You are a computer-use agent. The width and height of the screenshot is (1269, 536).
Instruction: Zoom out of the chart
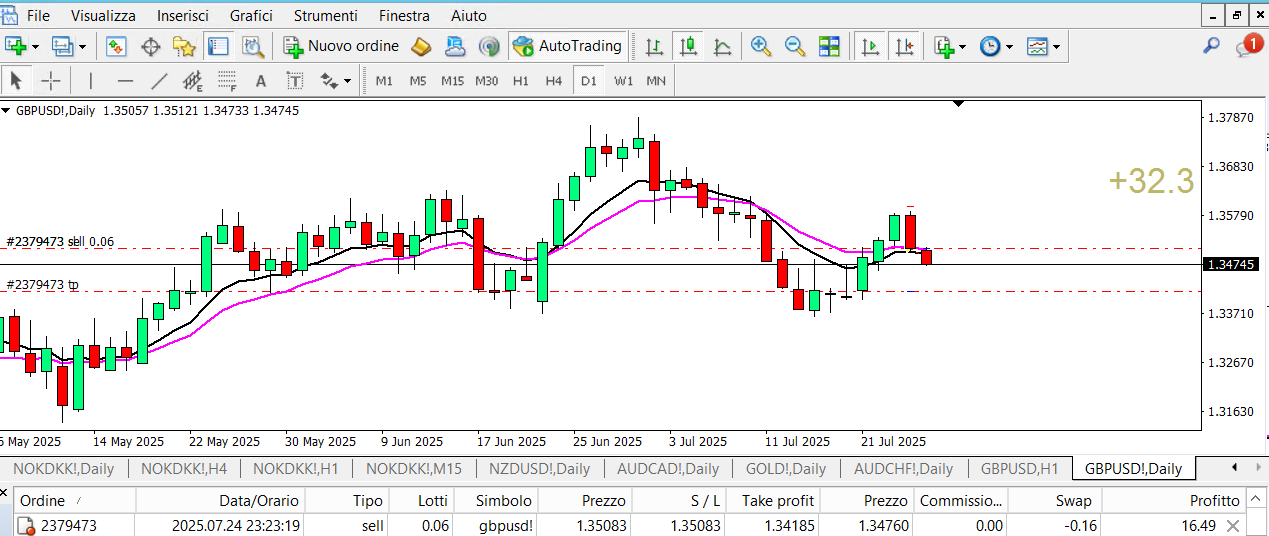tap(795, 46)
